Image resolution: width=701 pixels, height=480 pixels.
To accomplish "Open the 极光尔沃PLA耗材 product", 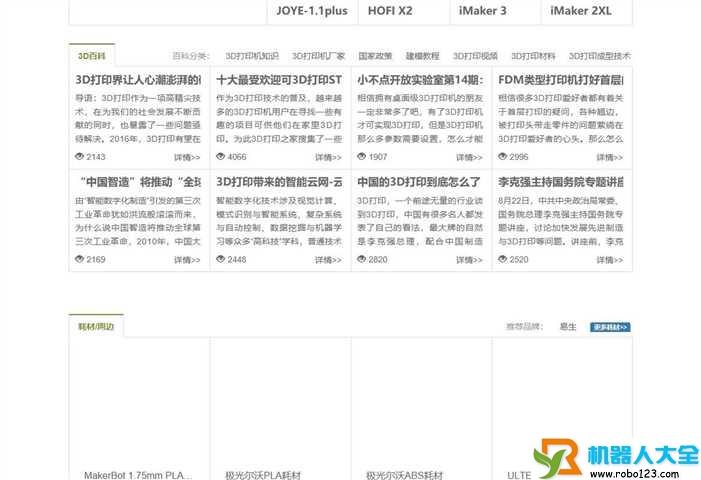I will pos(263,475).
